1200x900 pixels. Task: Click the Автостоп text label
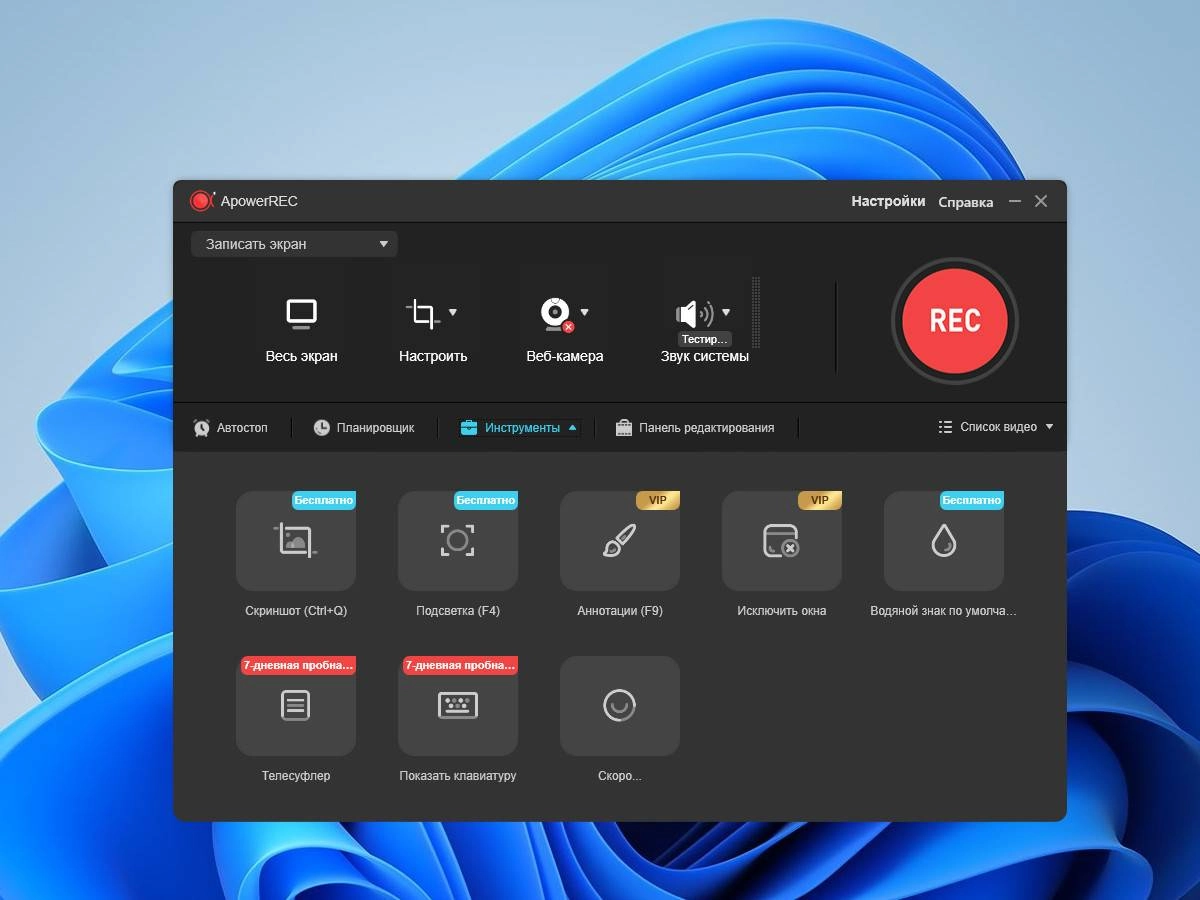242,428
